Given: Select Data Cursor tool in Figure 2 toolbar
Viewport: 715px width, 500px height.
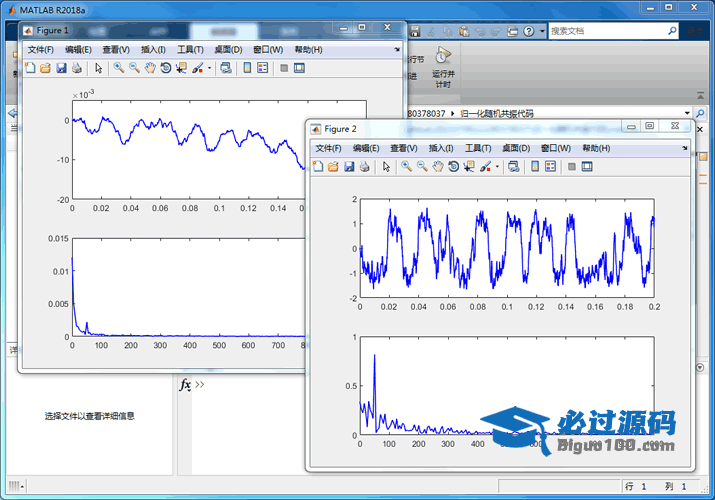Looking at the screenshot, I should tap(470, 167).
